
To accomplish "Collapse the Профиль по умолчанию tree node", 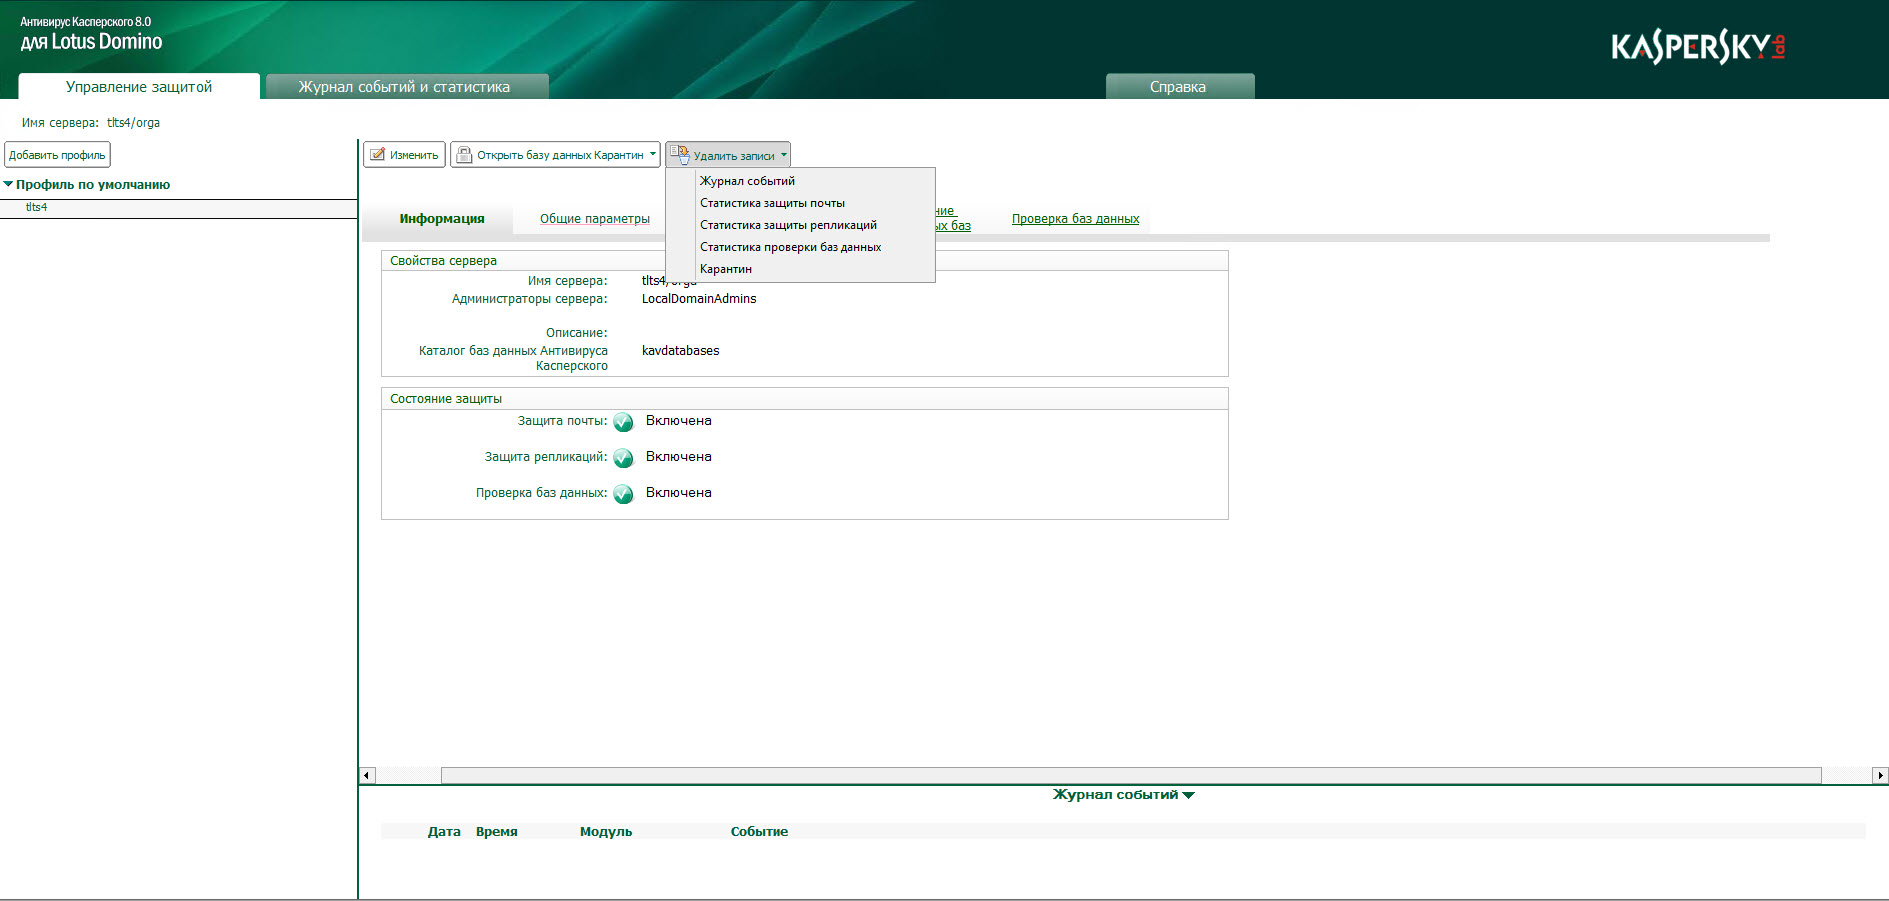I will click(x=9, y=184).
